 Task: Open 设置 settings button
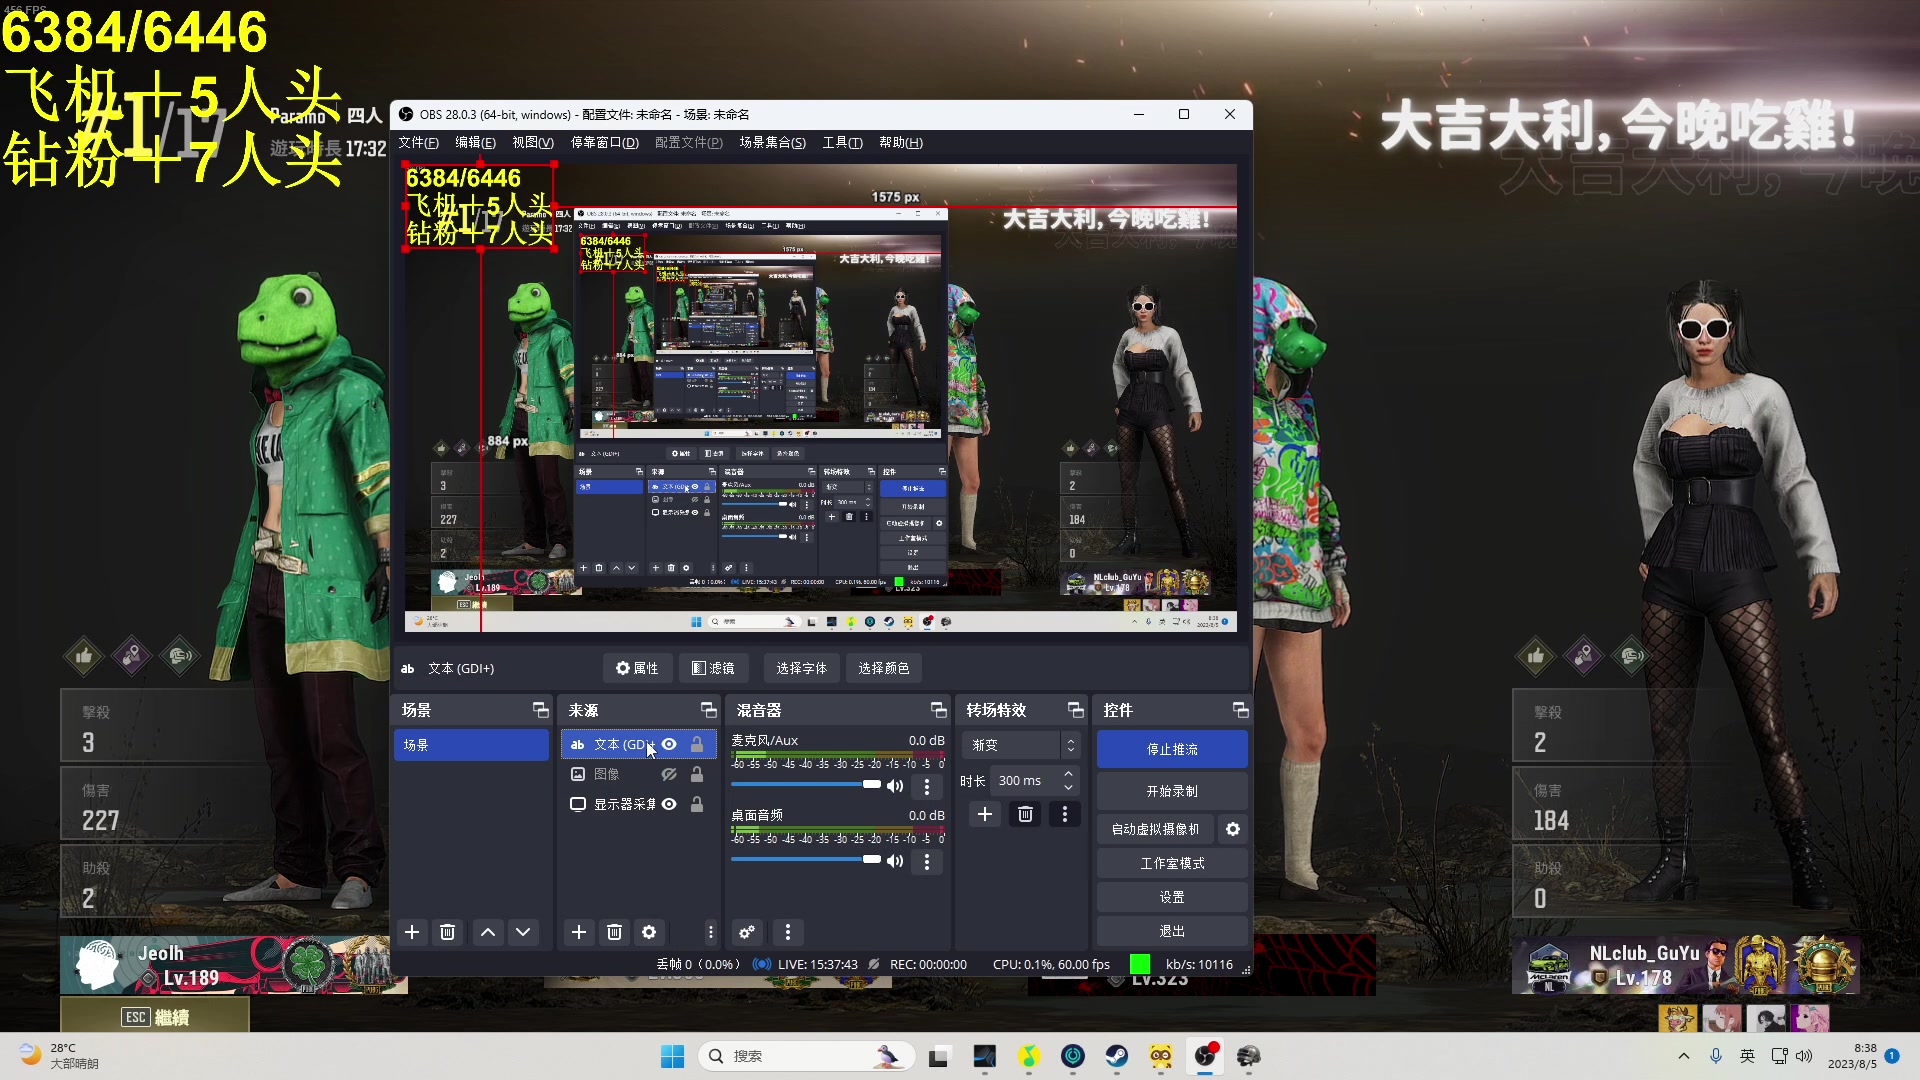click(x=1172, y=897)
